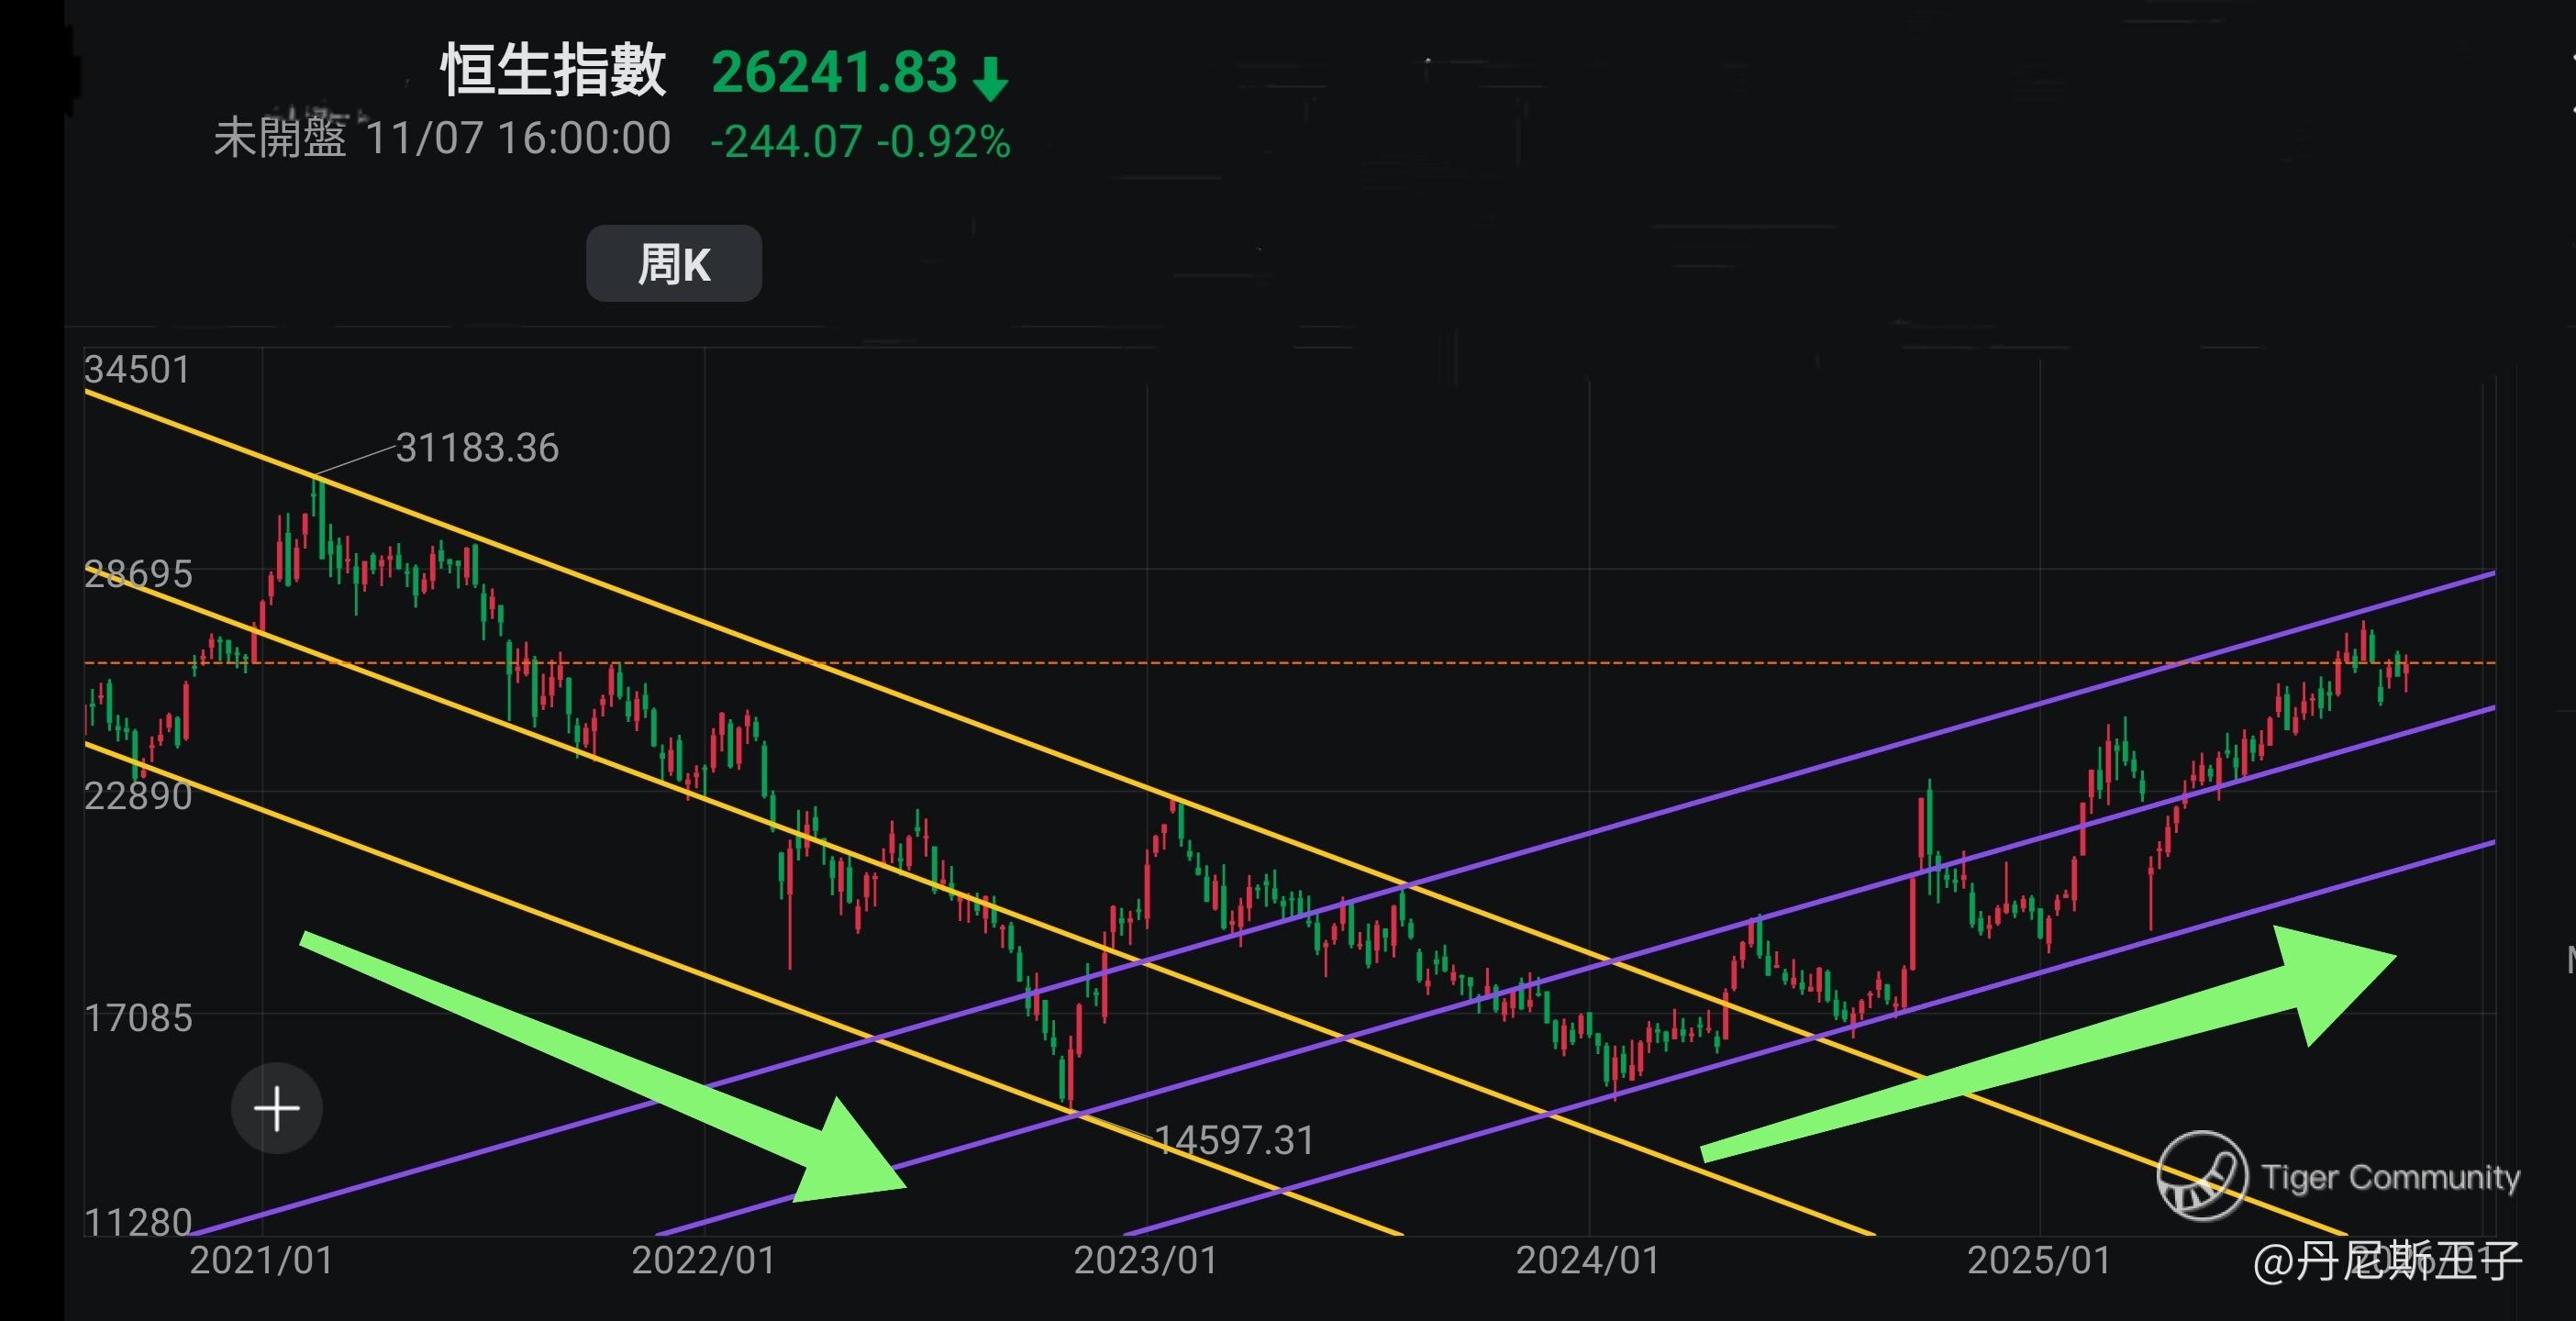The height and width of the screenshot is (1321, 2576).
Task: Click the 31183.36 high price label
Action: pyautogui.click(x=477, y=448)
